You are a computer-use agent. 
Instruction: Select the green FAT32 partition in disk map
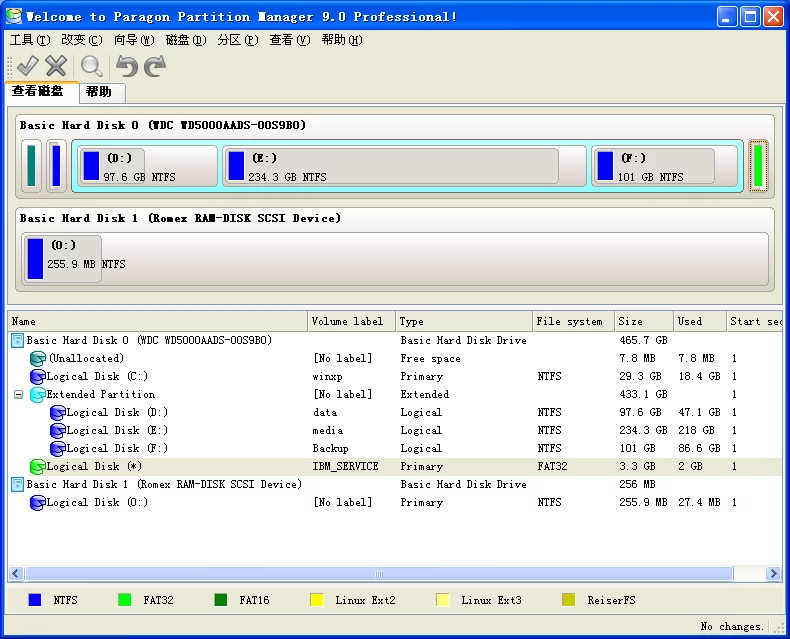tap(758, 166)
